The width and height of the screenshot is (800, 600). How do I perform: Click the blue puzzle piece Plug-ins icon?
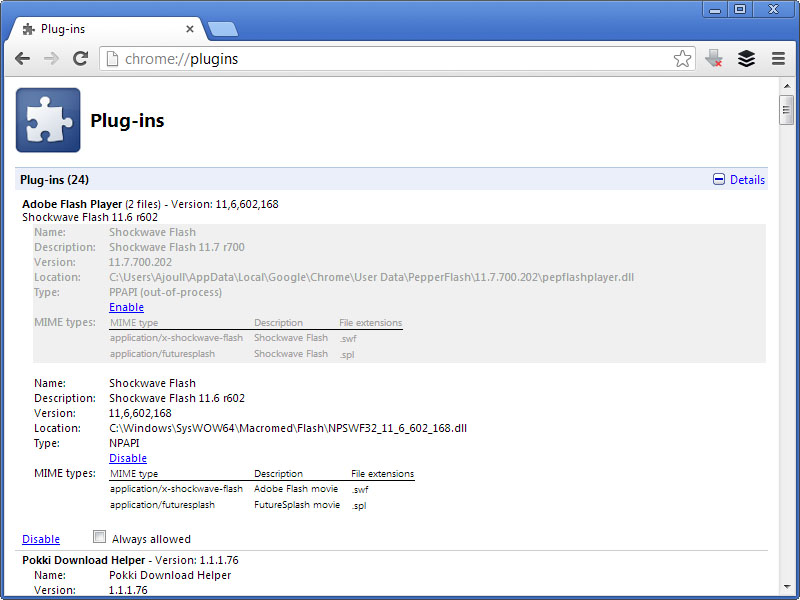tap(48, 120)
